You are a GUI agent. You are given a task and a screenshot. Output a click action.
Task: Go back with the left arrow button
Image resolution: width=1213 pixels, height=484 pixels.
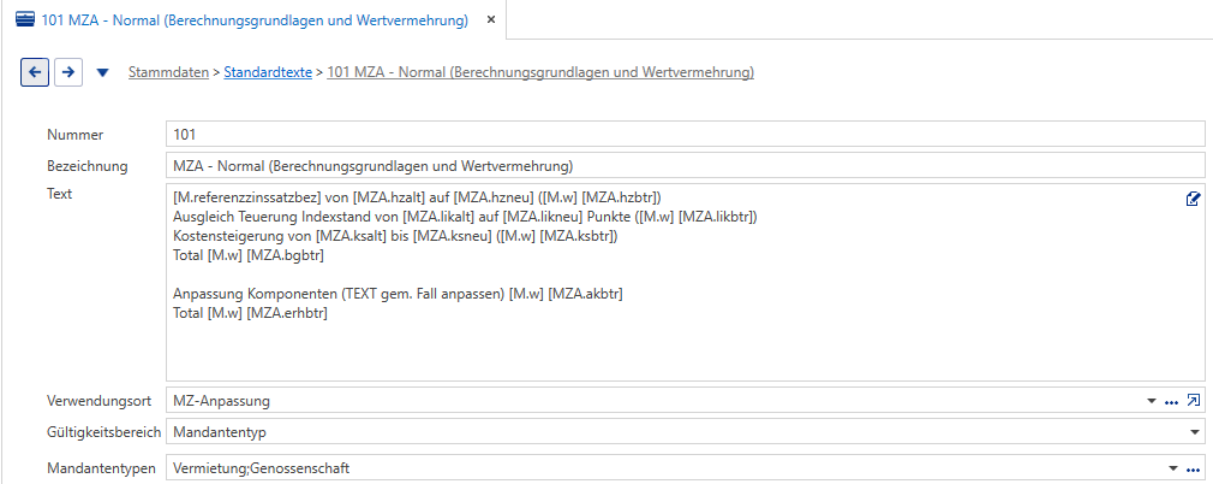(x=35, y=73)
